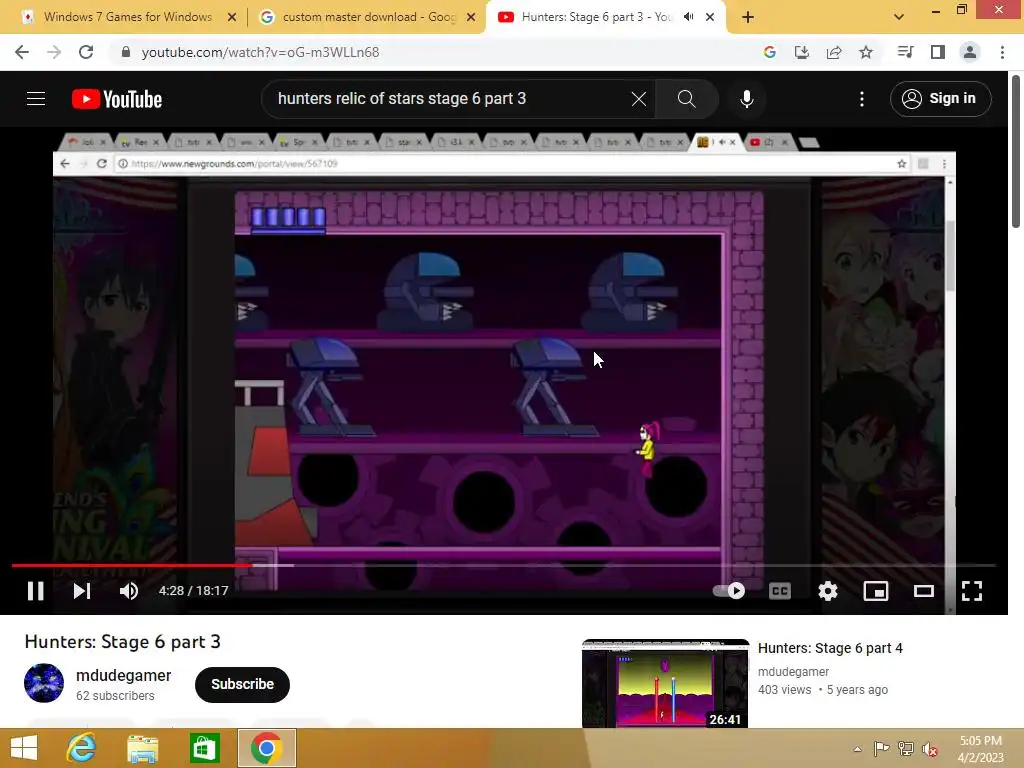This screenshot has height=768, width=1024.
Task: Open a new browser tab
Action: pos(748,17)
